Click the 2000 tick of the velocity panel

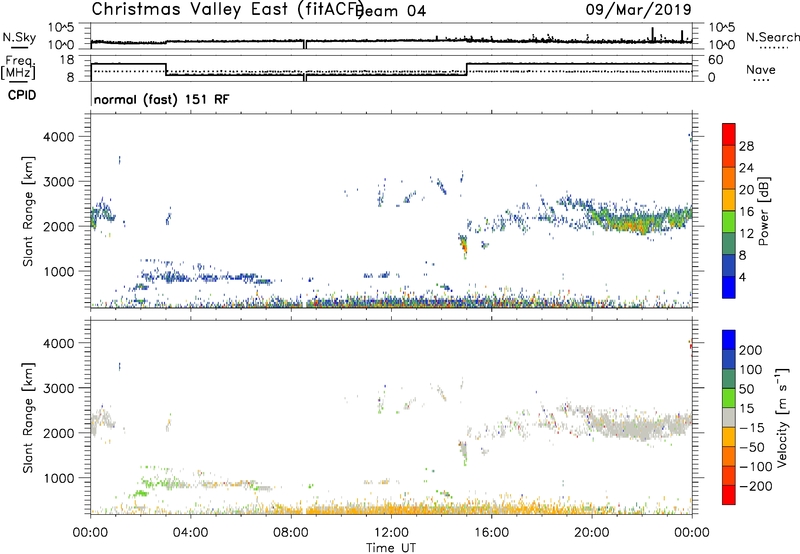click(x=58, y=433)
